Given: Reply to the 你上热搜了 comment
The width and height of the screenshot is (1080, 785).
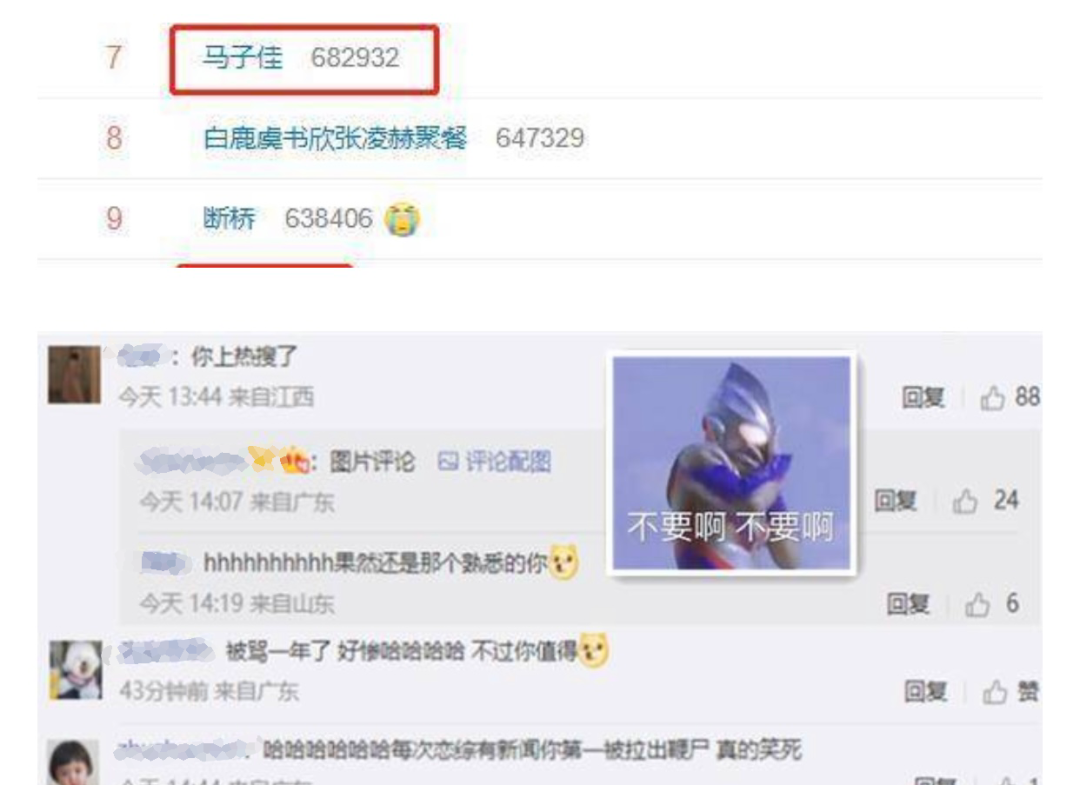Looking at the screenshot, I should pos(923,397).
